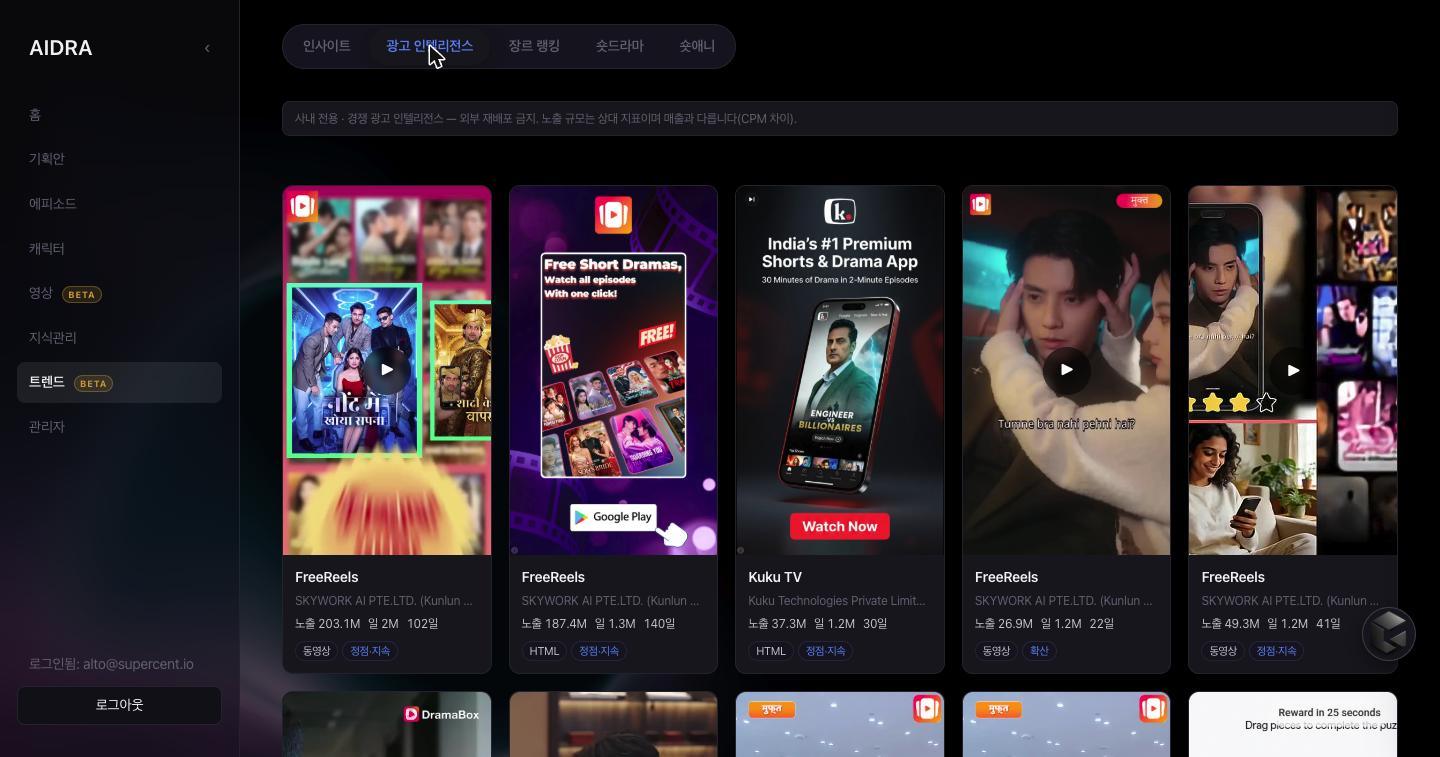1440x757 pixels.
Task: Open the DramaBox ad thumbnail
Action: (387, 724)
